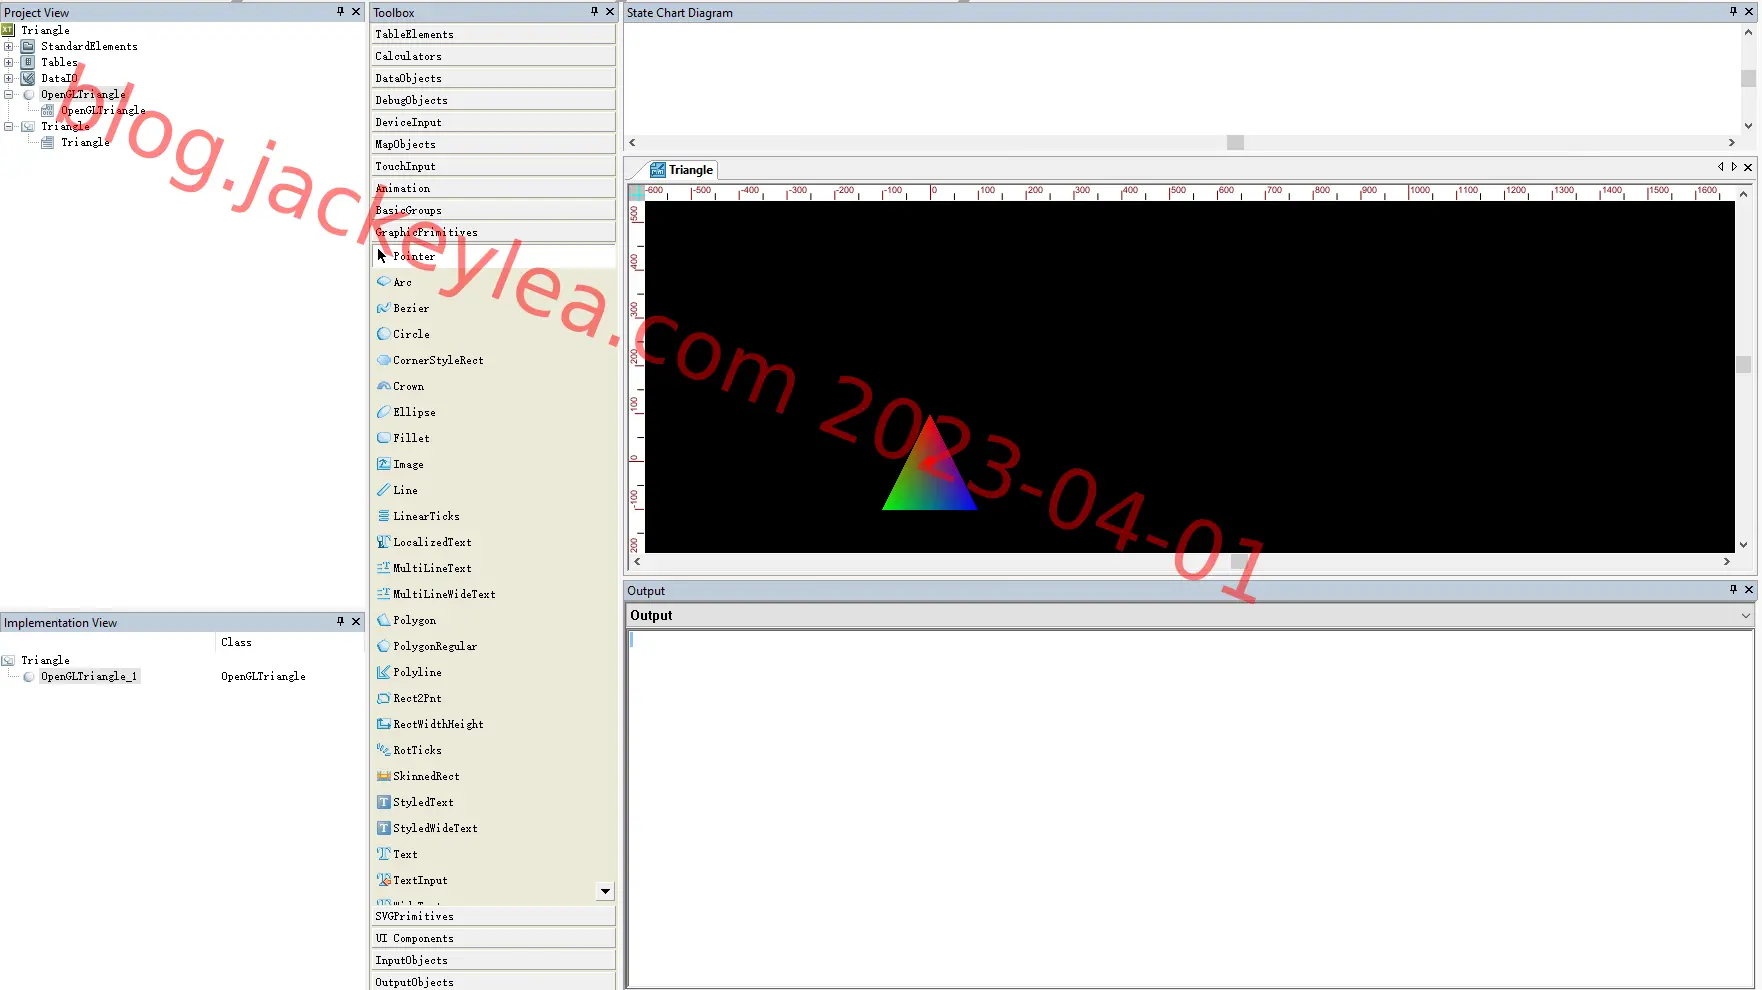Open the Output panel dropdown arrow
The height and width of the screenshot is (990, 1762).
point(1746,616)
